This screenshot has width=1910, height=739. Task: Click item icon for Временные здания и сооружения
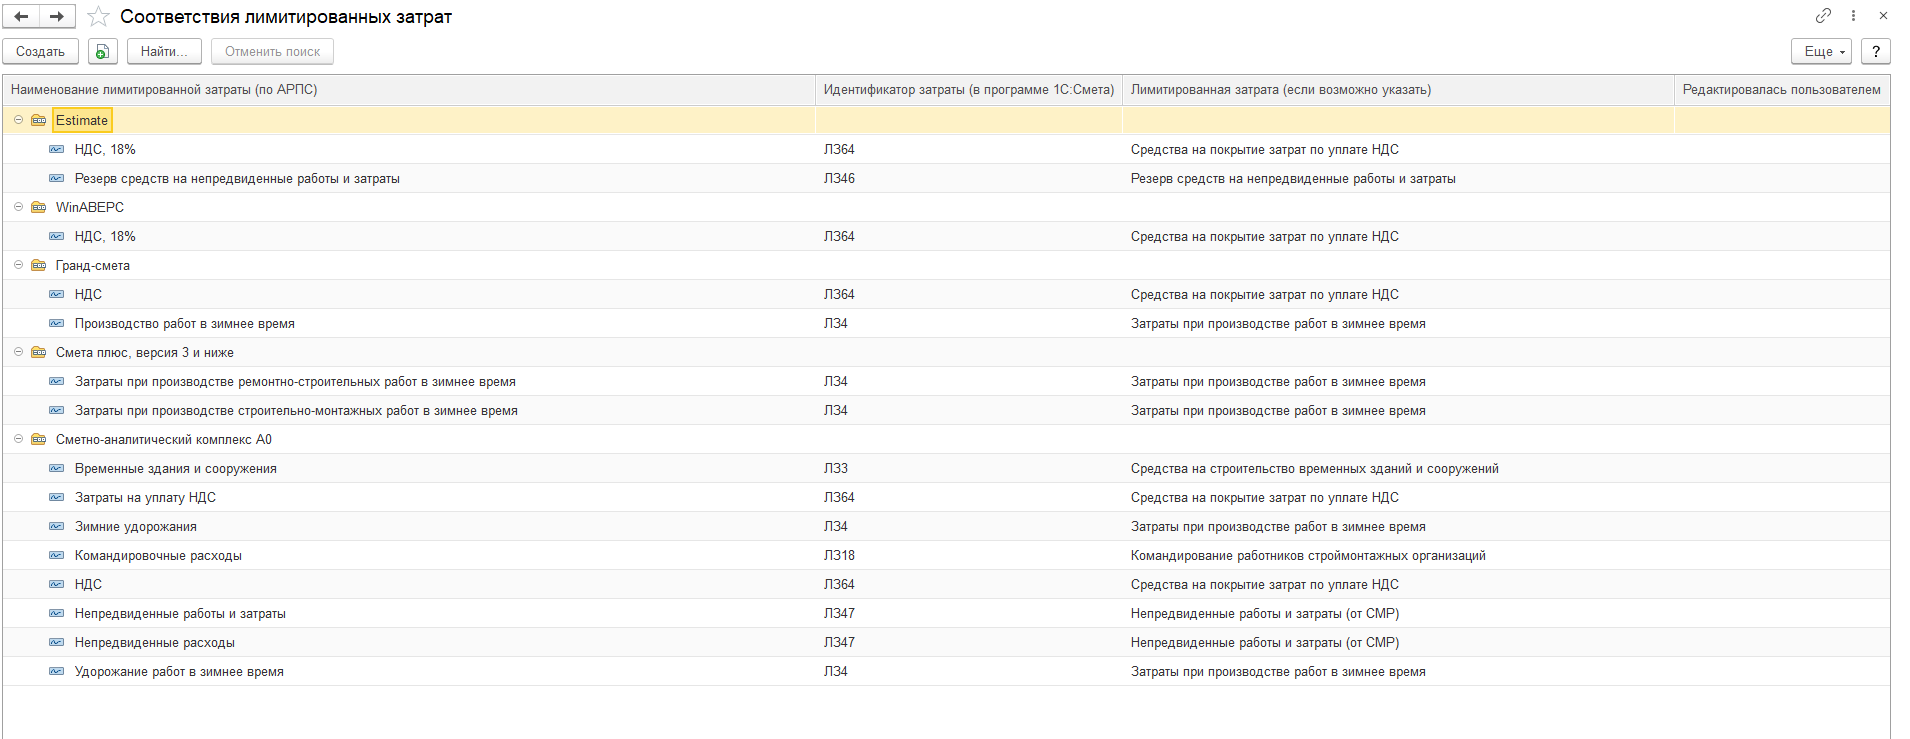(x=57, y=468)
